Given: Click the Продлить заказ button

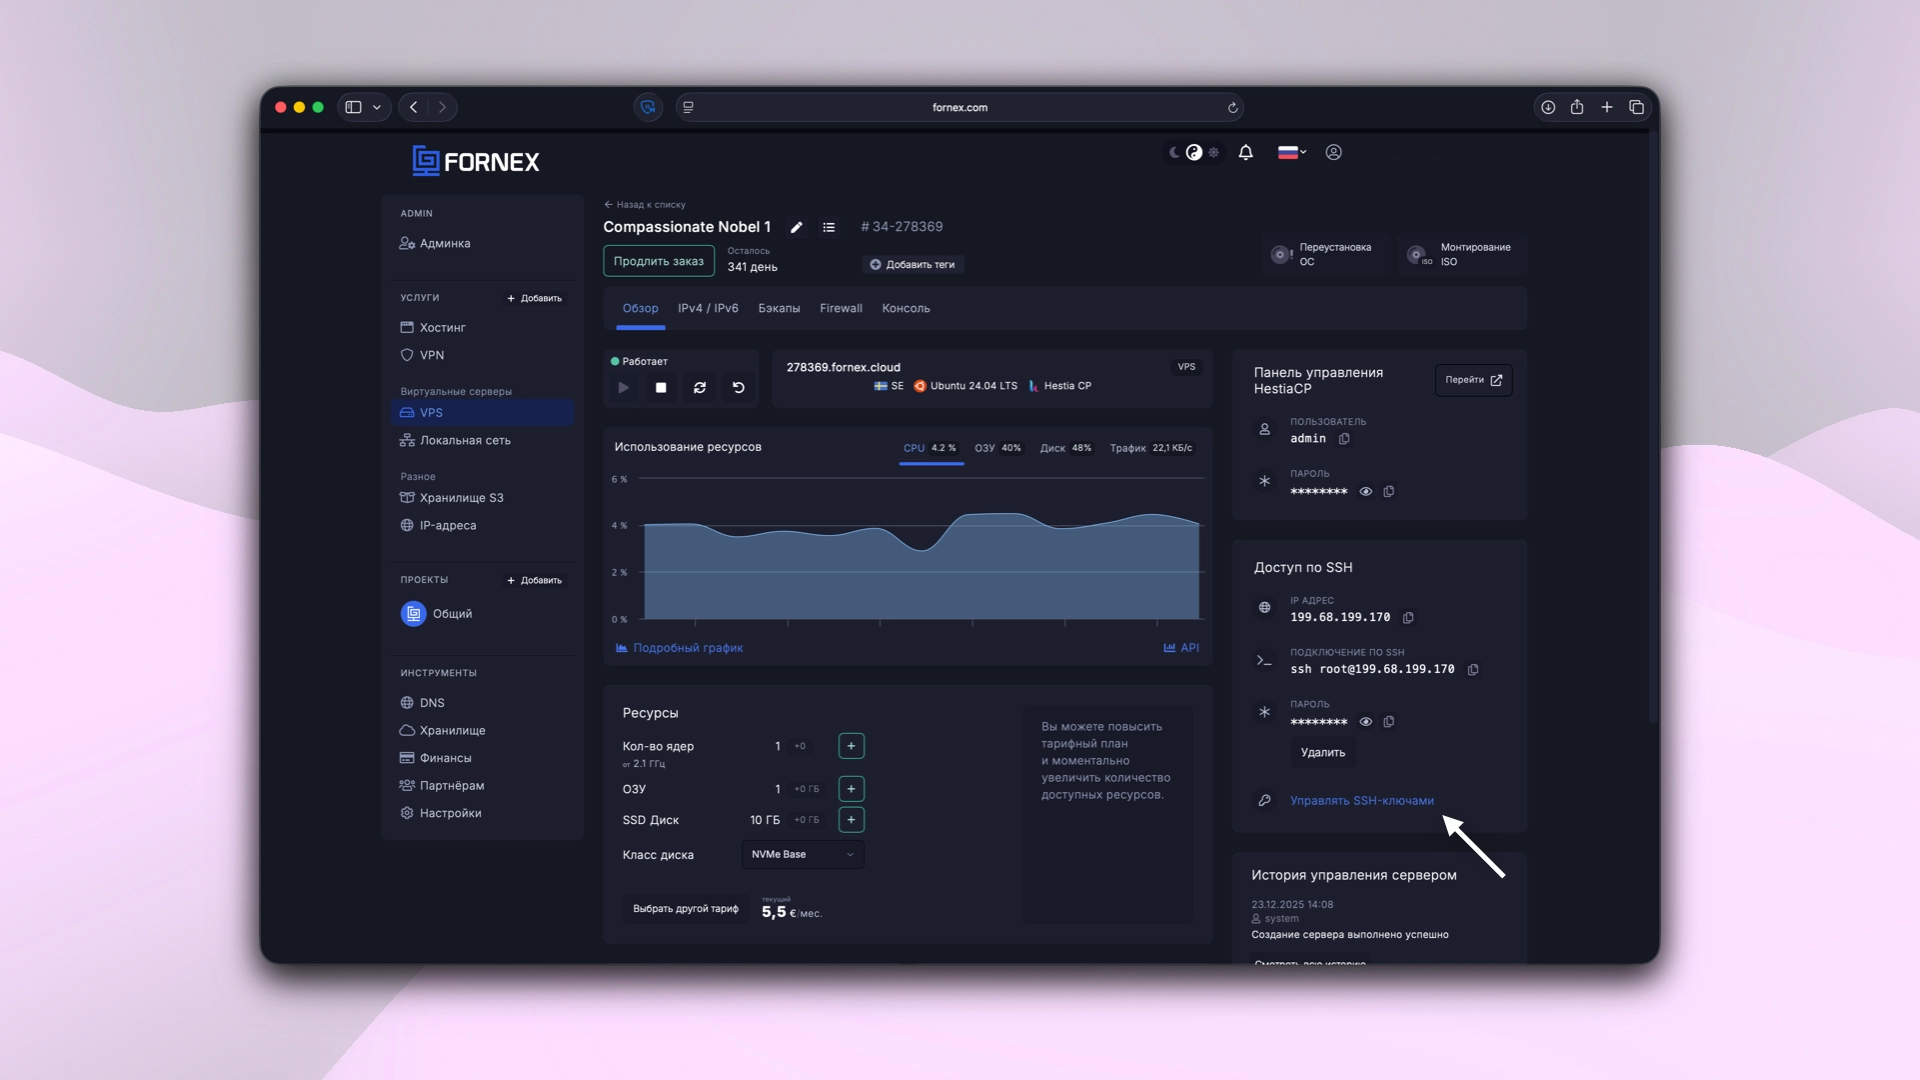Looking at the screenshot, I should click(659, 260).
